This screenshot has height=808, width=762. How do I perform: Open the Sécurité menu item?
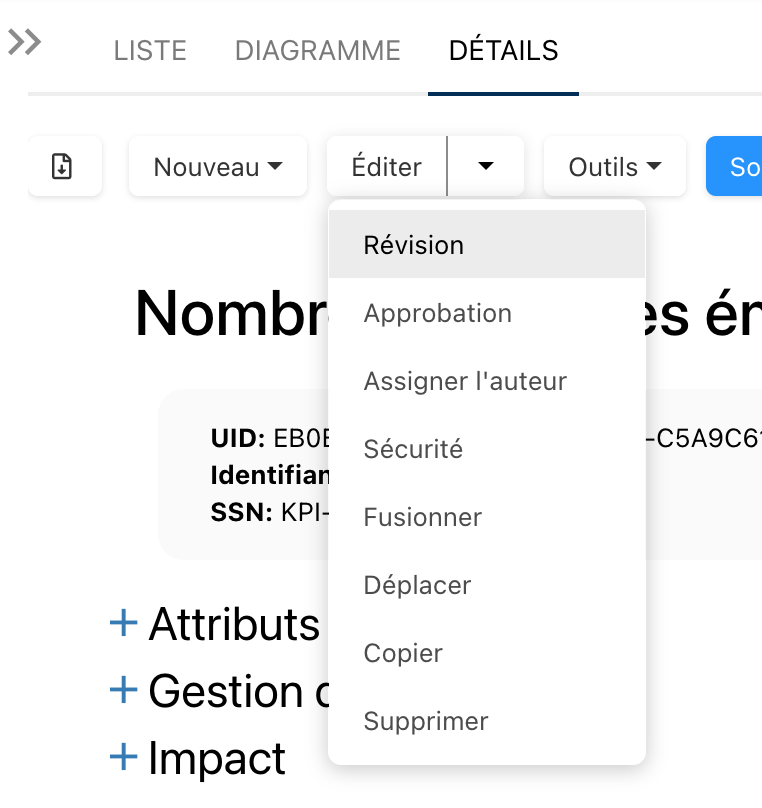click(413, 449)
